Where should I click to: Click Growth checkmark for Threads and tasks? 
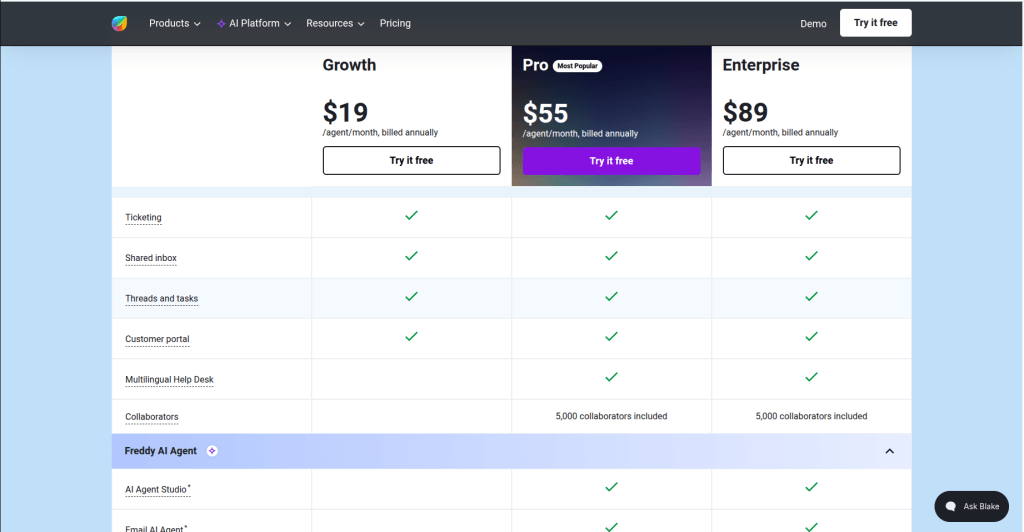411,296
